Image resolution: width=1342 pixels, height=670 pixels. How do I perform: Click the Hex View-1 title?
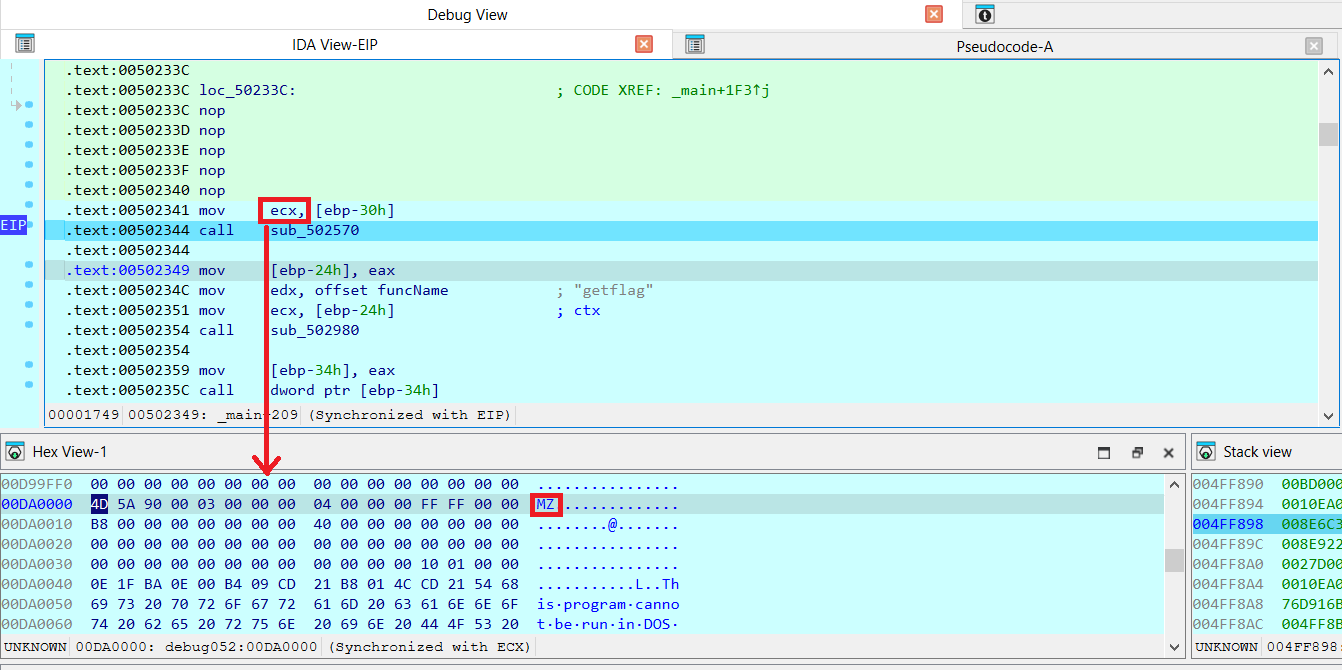coord(70,452)
